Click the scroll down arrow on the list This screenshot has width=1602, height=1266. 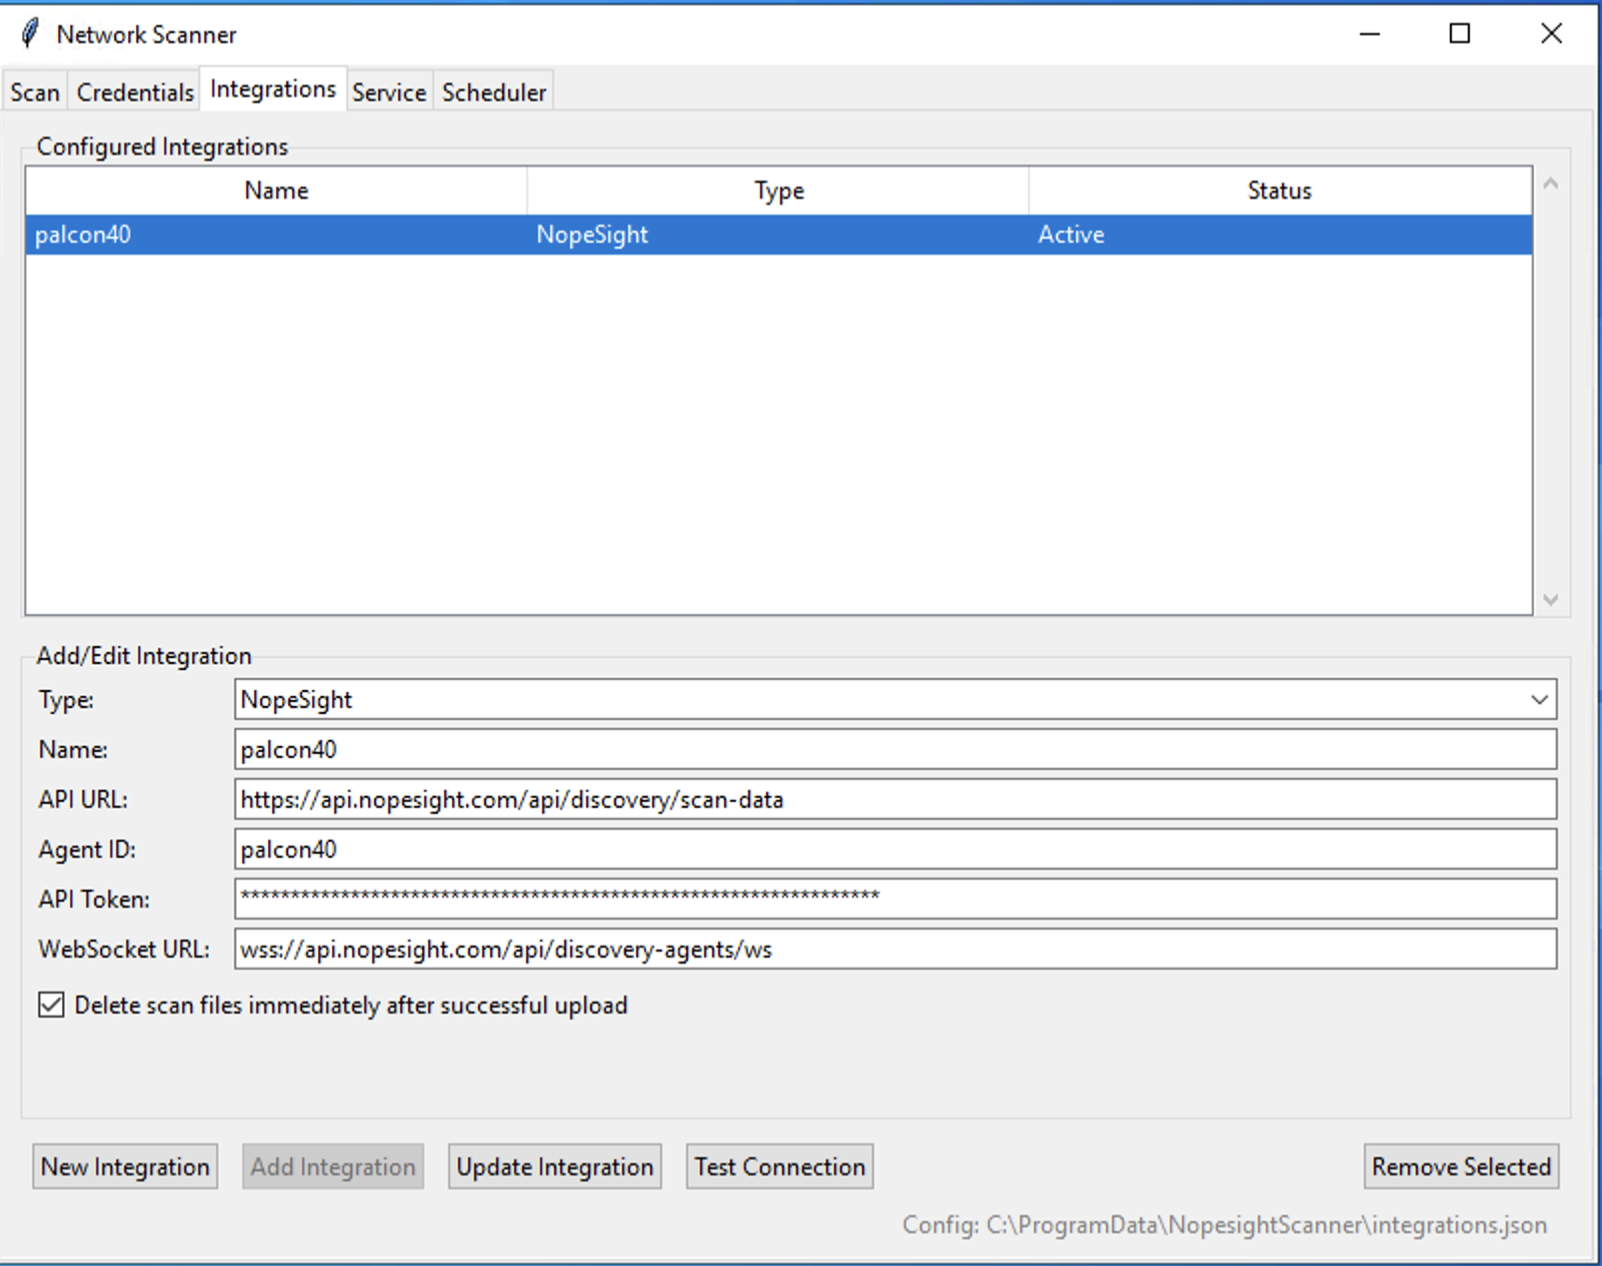[x=1550, y=599]
